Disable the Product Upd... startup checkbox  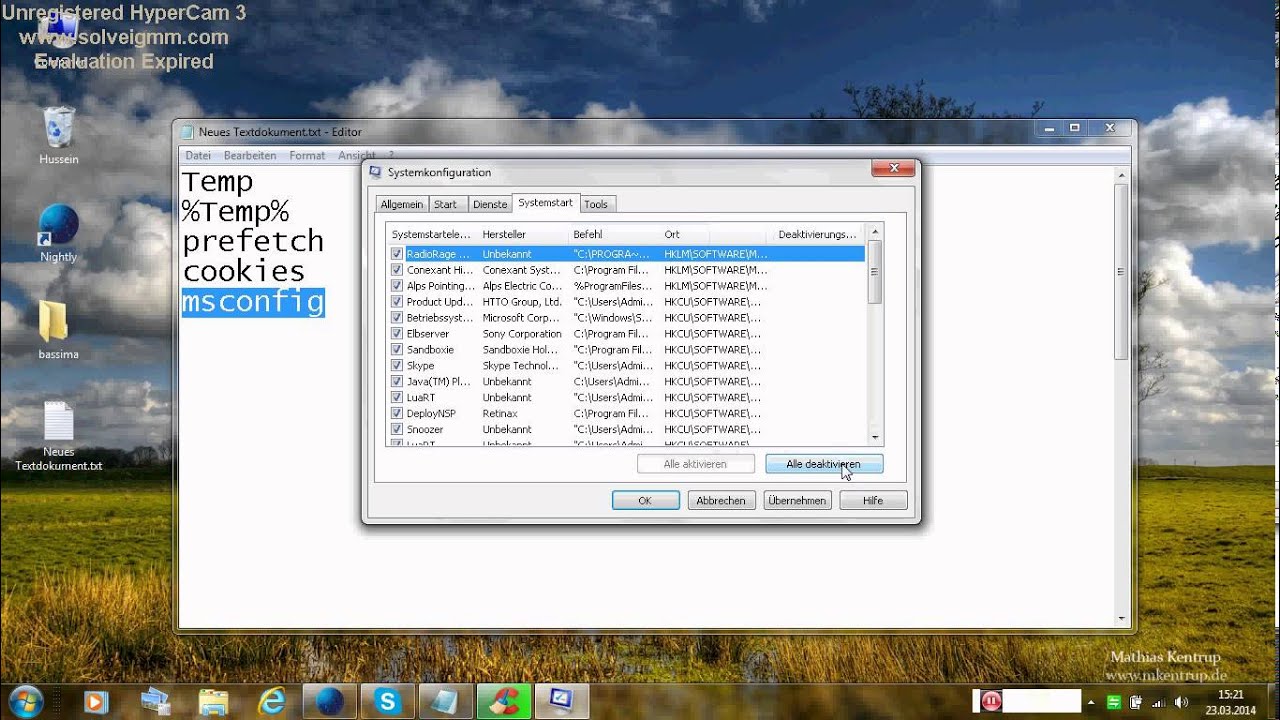pos(397,302)
